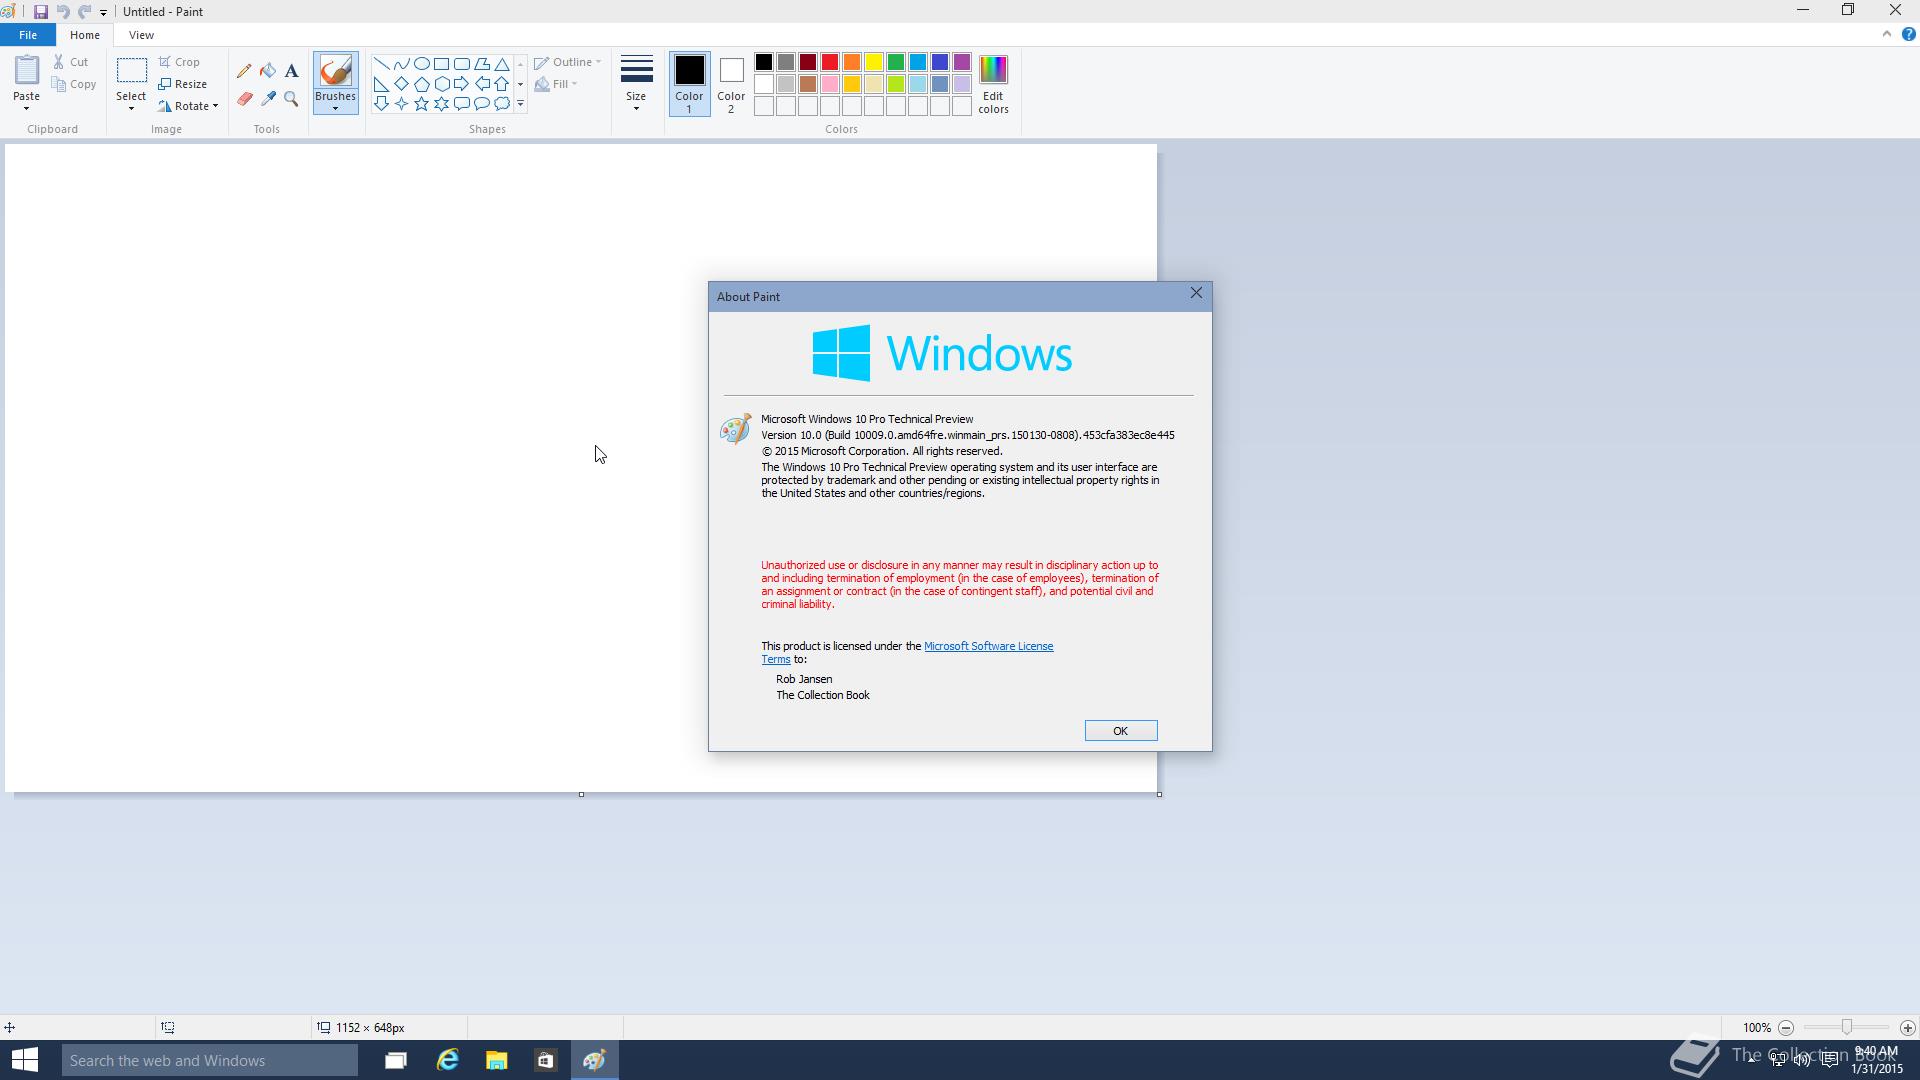Click the Select rectangle tool
Screen dimensions: 1920x1080
[131, 70]
